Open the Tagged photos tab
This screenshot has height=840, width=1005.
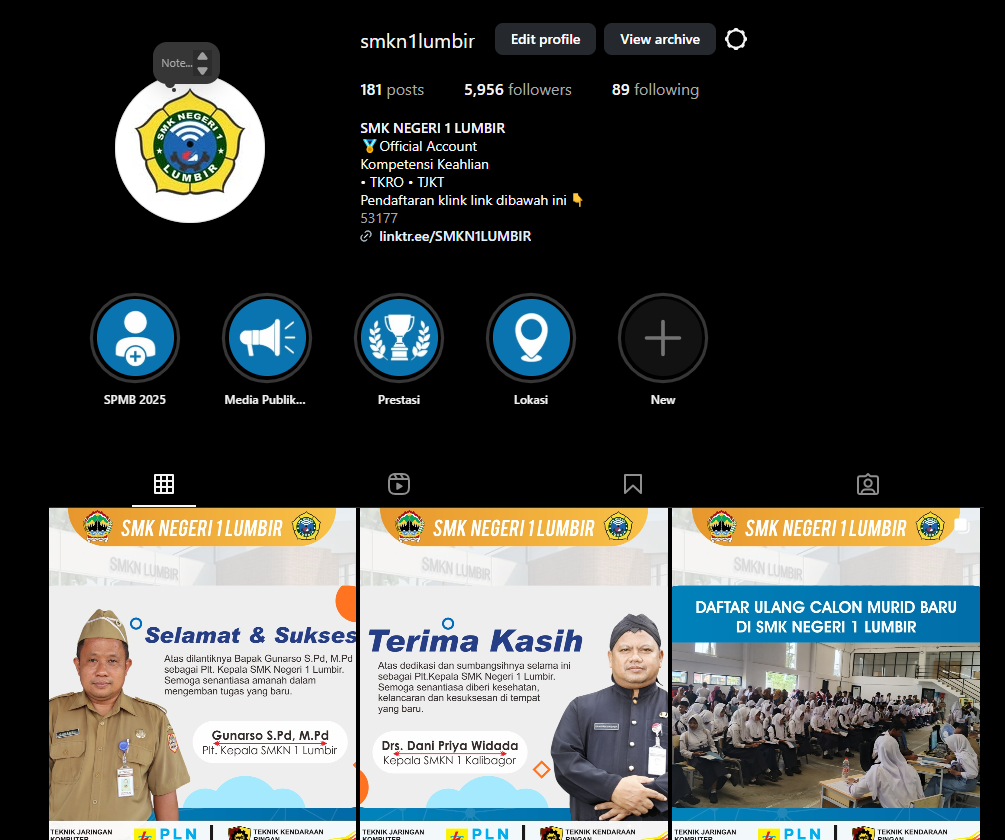[x=868, y=484]
